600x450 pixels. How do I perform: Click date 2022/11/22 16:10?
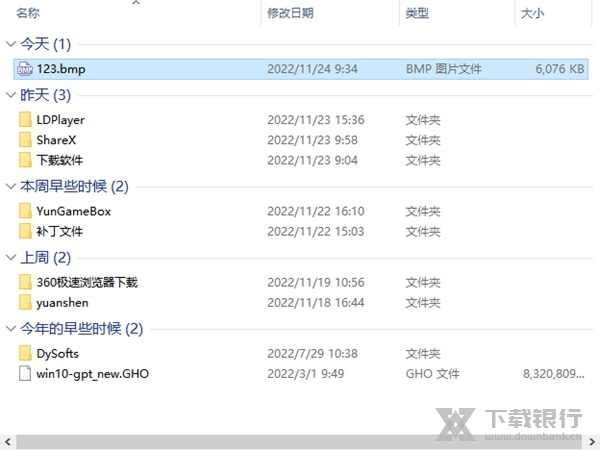pyautogui.click(x=316, y=211)
